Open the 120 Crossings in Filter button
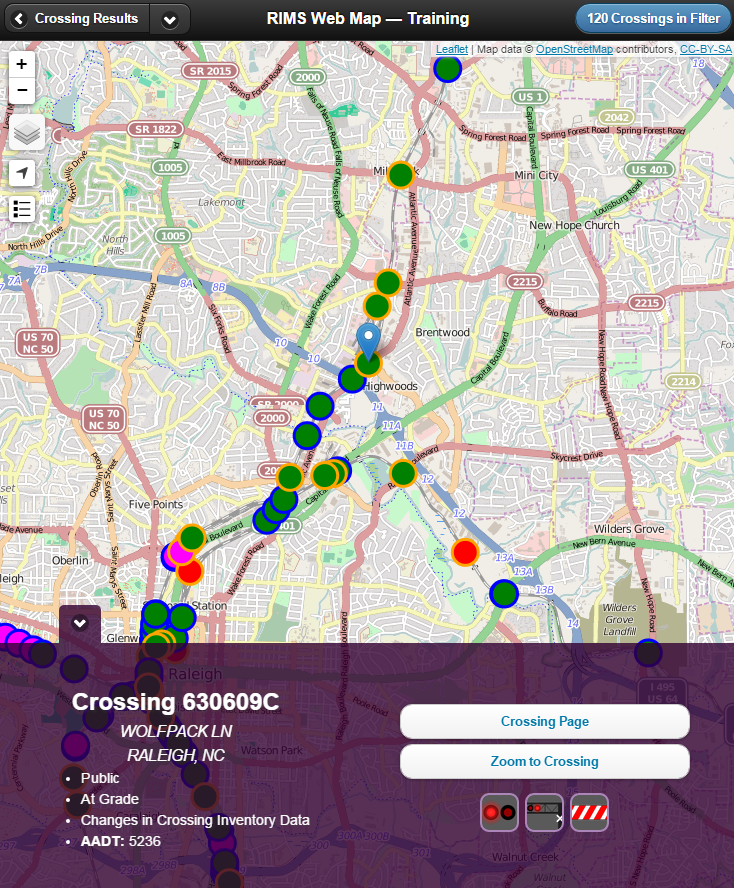The image size is (734, 888). [653, 19]
